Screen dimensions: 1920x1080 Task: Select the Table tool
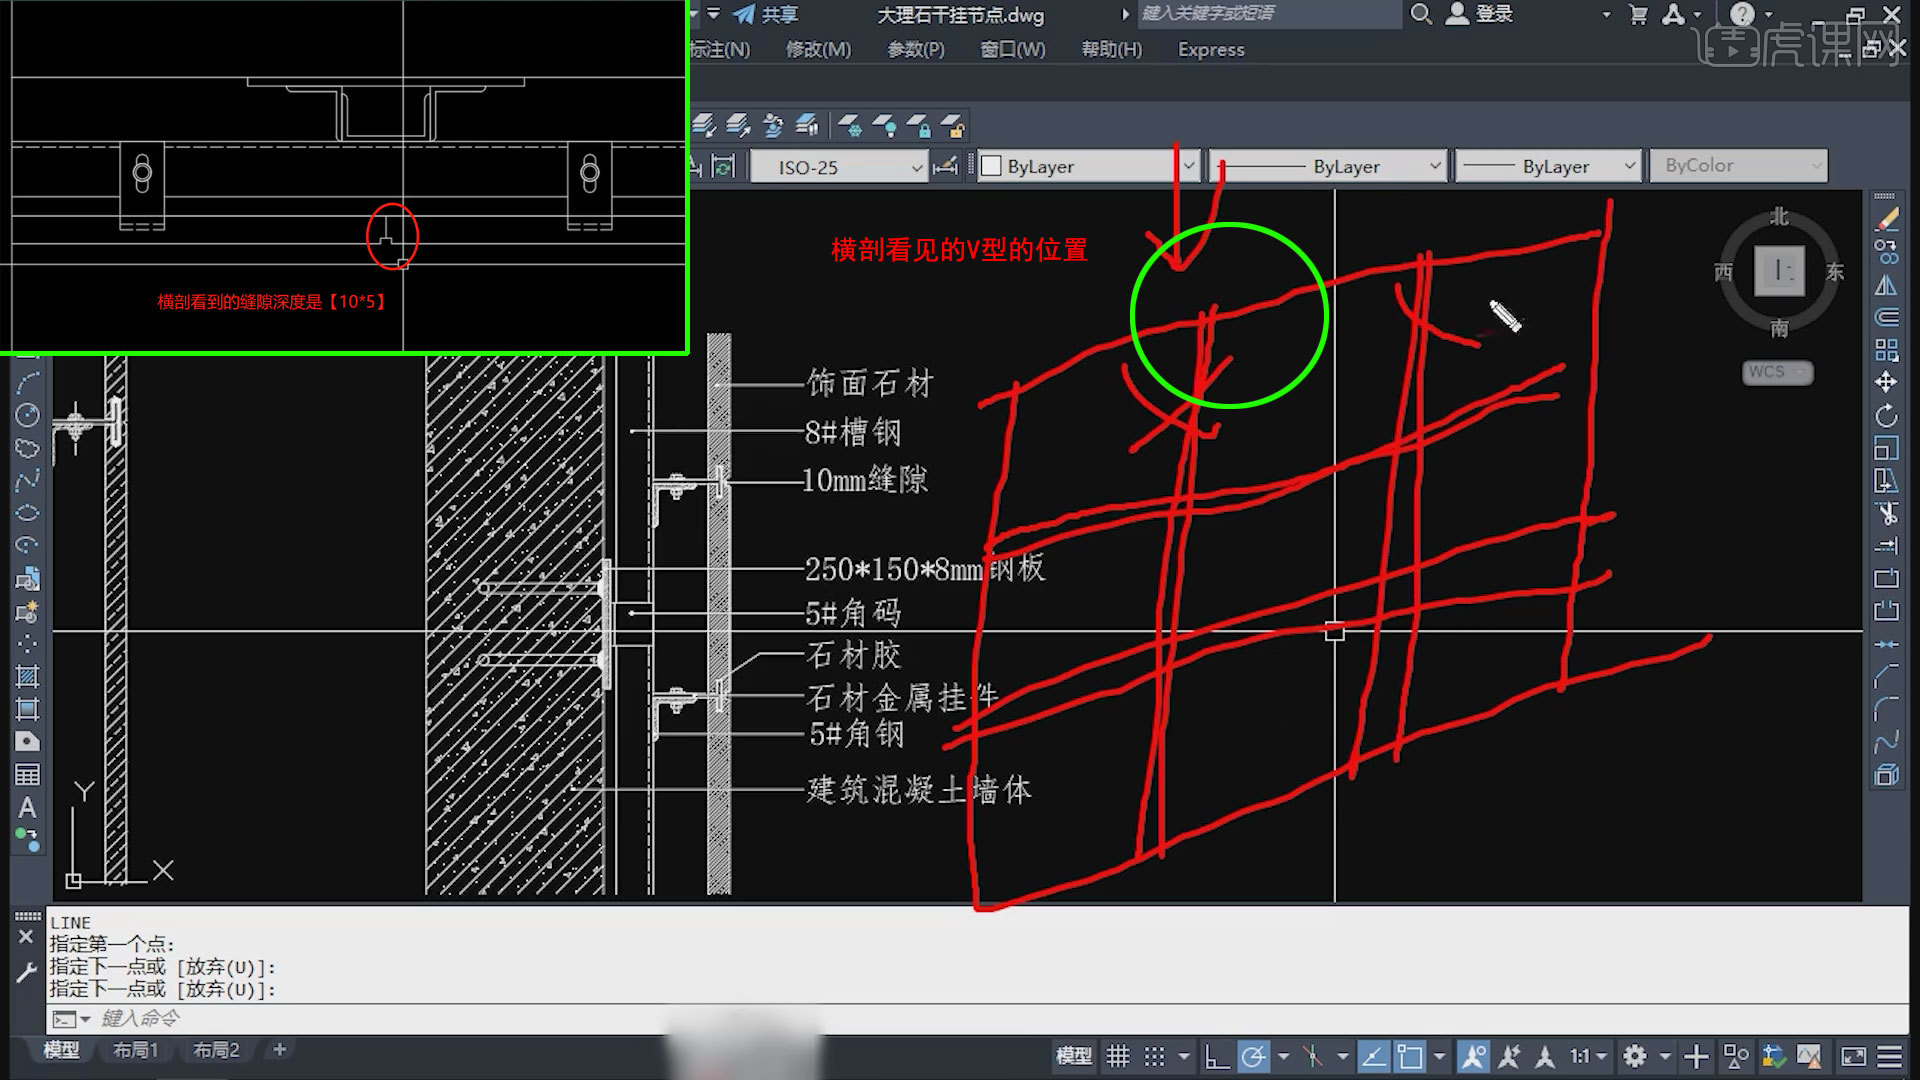27,775
